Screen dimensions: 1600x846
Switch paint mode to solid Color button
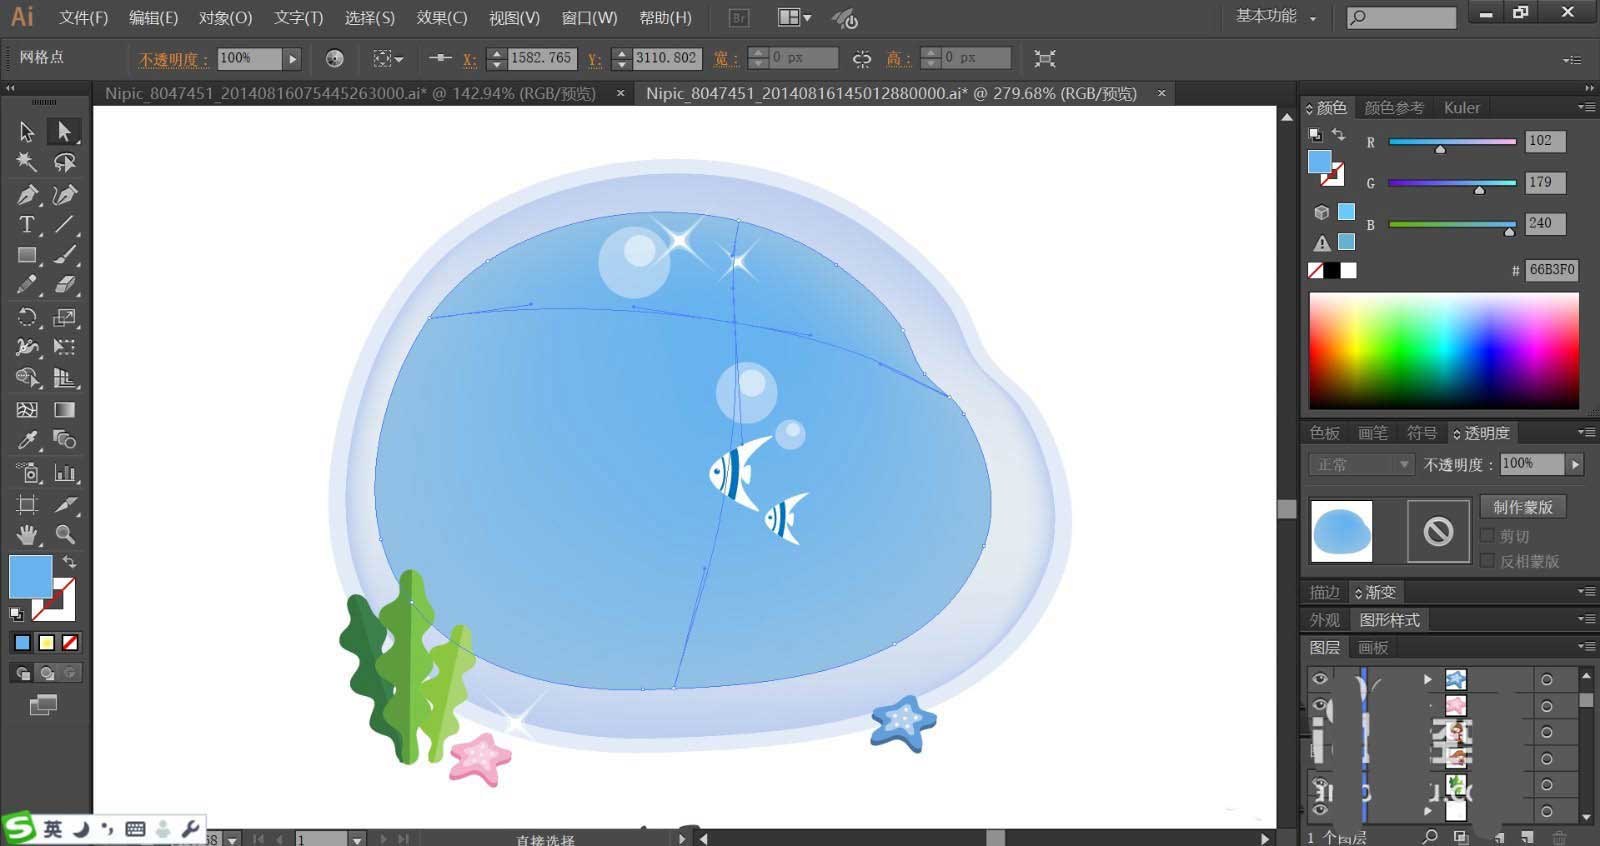22,643
